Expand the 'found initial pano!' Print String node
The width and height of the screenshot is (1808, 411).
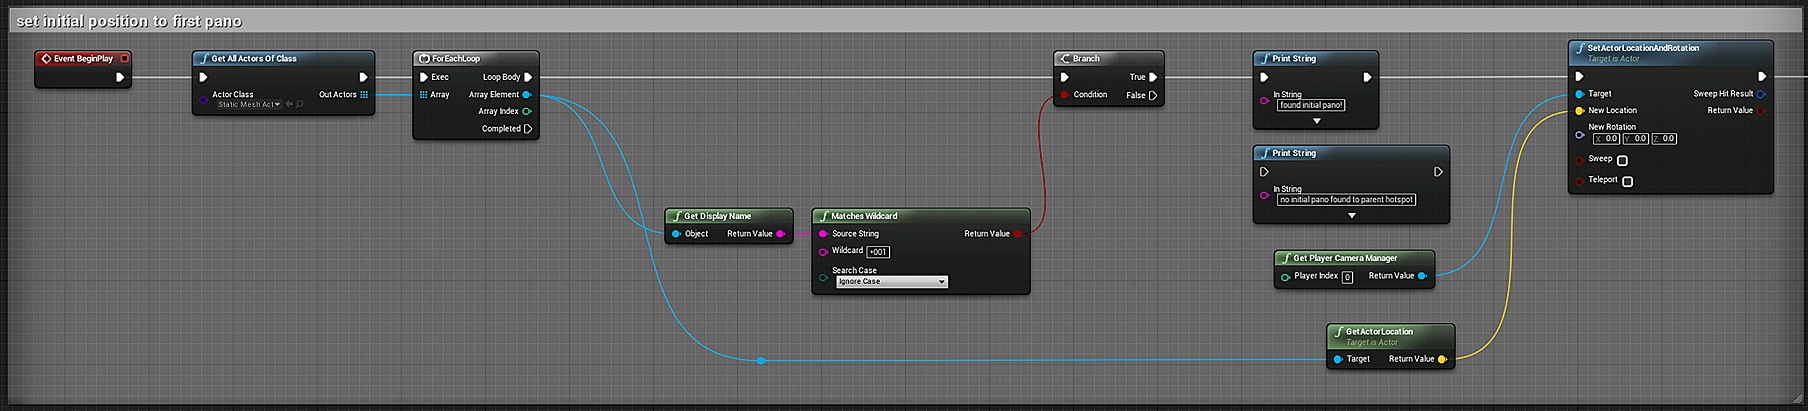(1316, 121)
